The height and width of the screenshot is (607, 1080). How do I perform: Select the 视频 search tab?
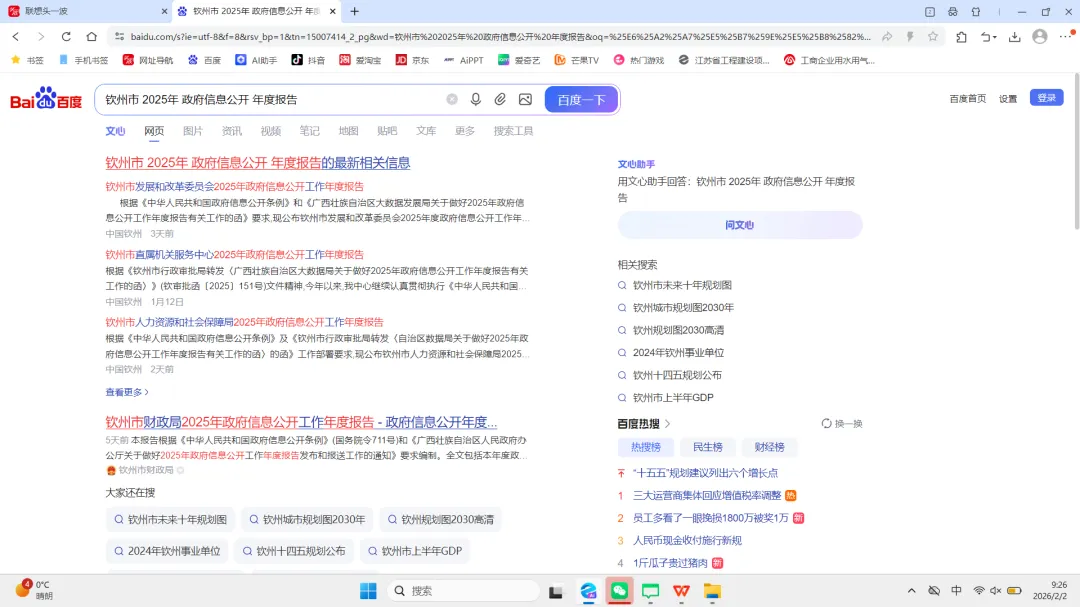pyautogui.click(x=271, y=131)
